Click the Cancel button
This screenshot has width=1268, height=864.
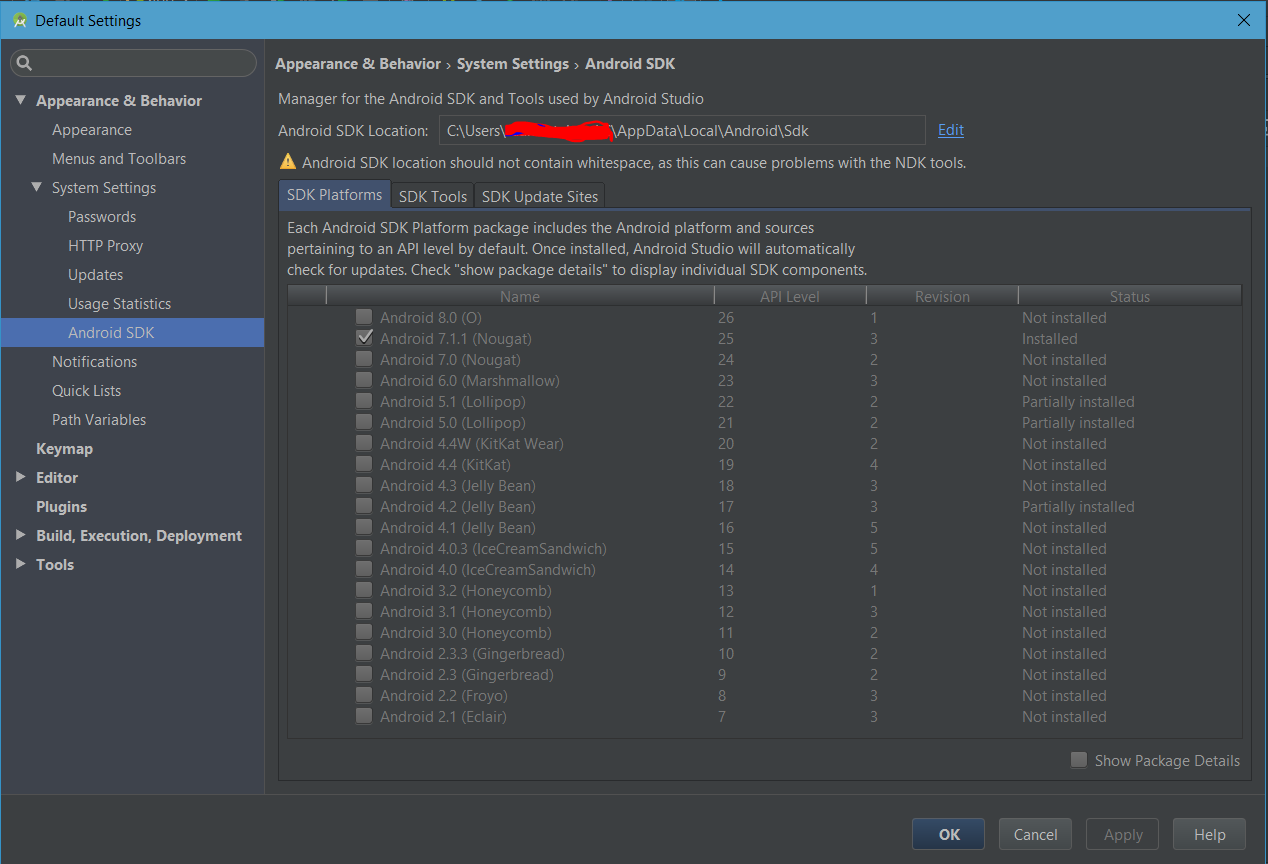click(1035, 834)
